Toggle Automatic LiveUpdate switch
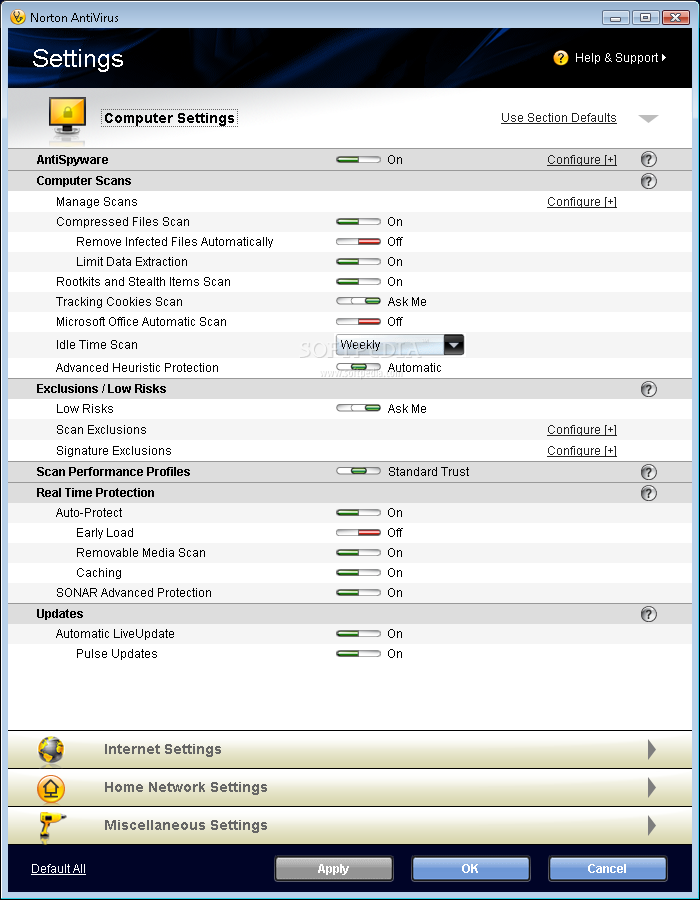This screenshot has width=700, height=900. [358, 634]
